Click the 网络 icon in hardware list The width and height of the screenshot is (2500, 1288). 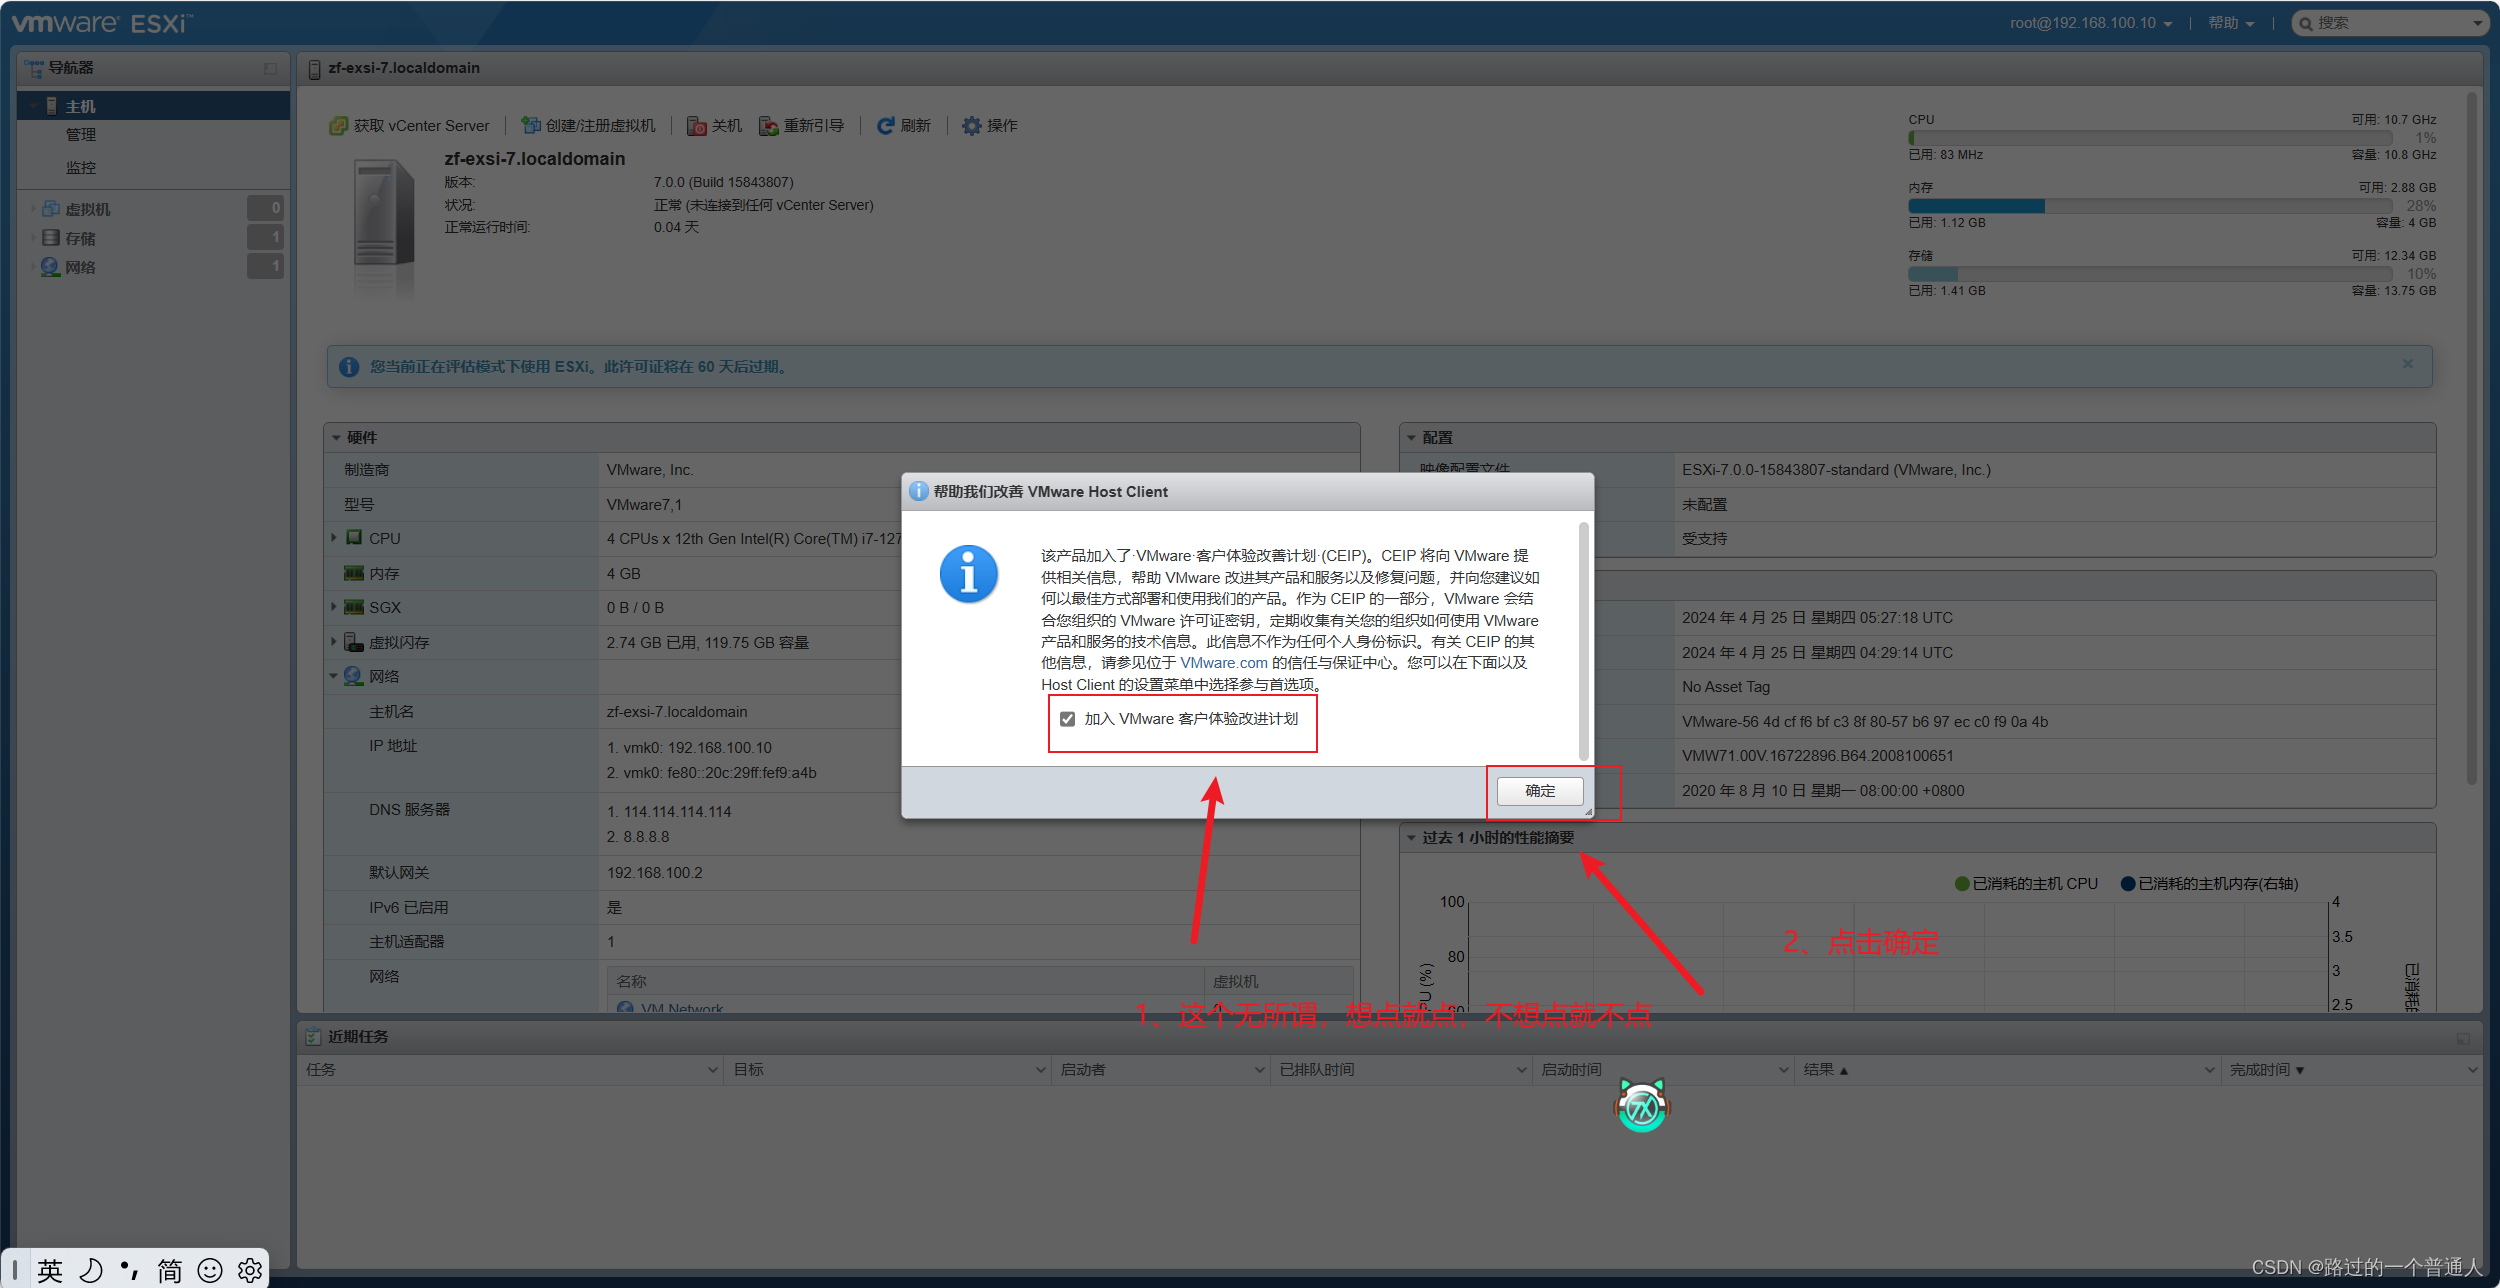click(354, 677)
